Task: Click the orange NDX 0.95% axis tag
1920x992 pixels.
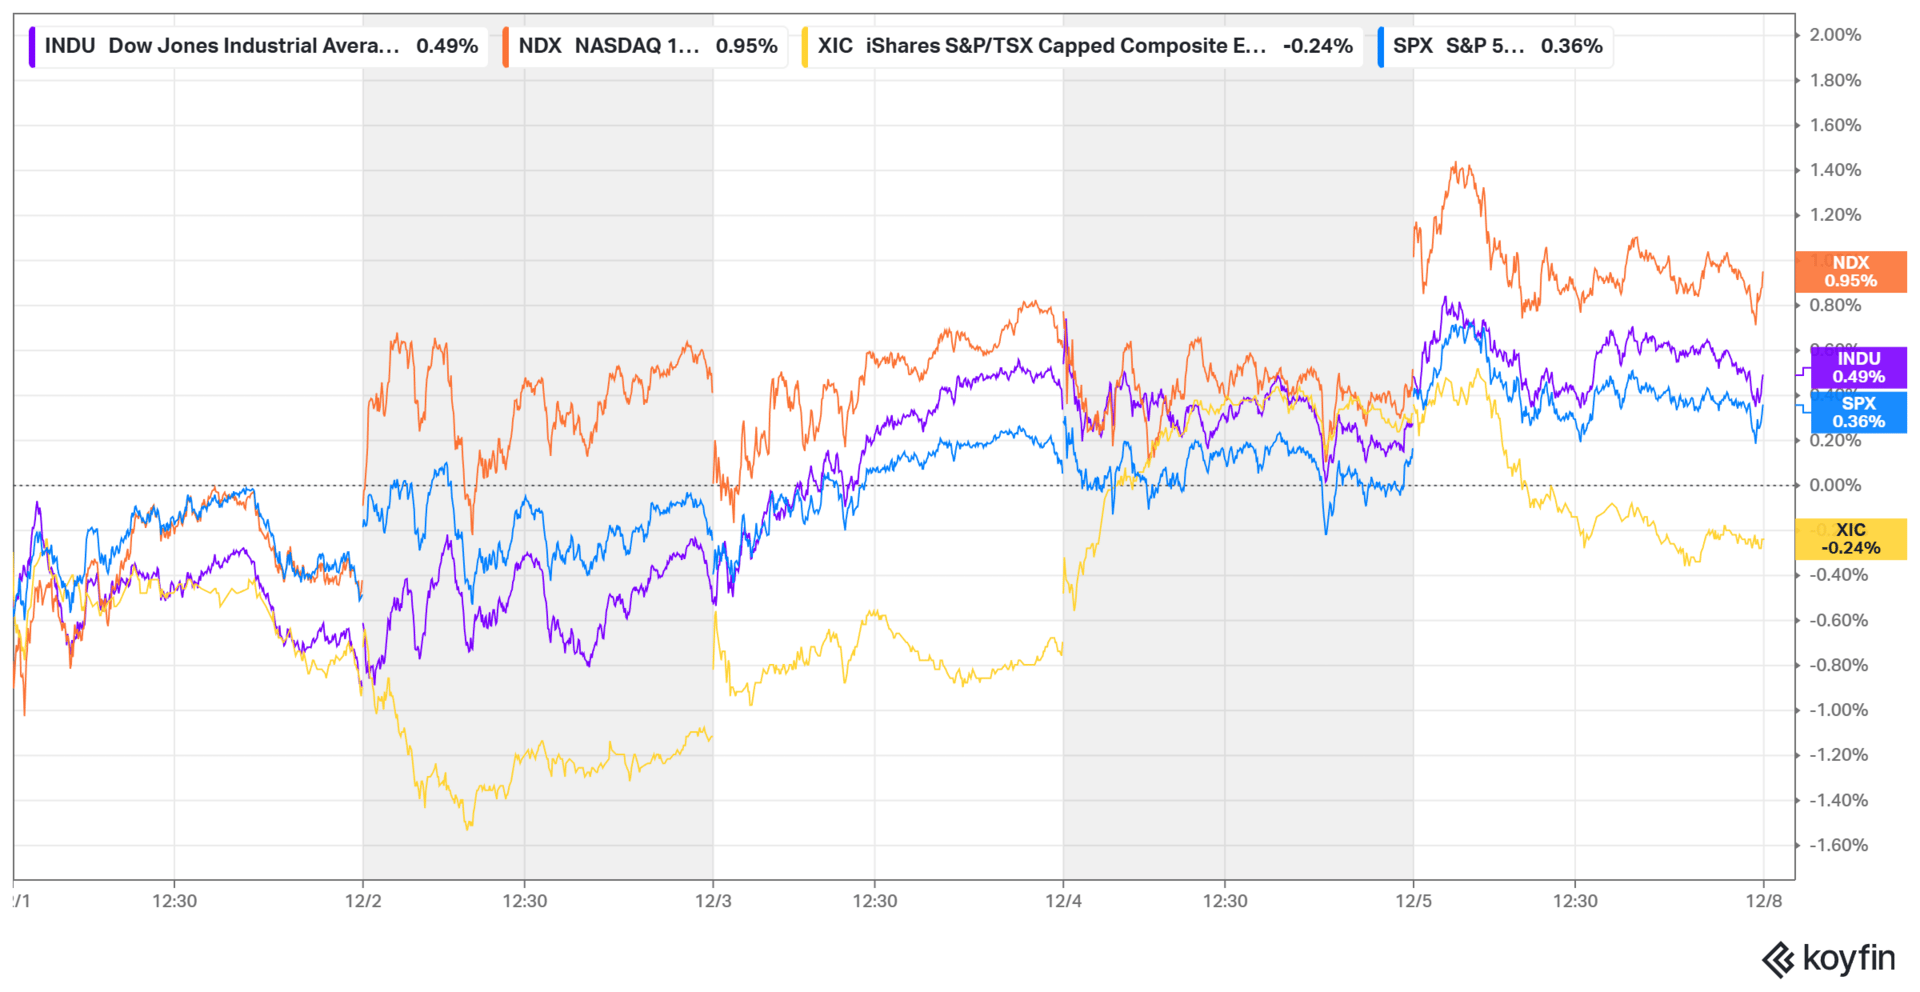Action: point(1851,272)
